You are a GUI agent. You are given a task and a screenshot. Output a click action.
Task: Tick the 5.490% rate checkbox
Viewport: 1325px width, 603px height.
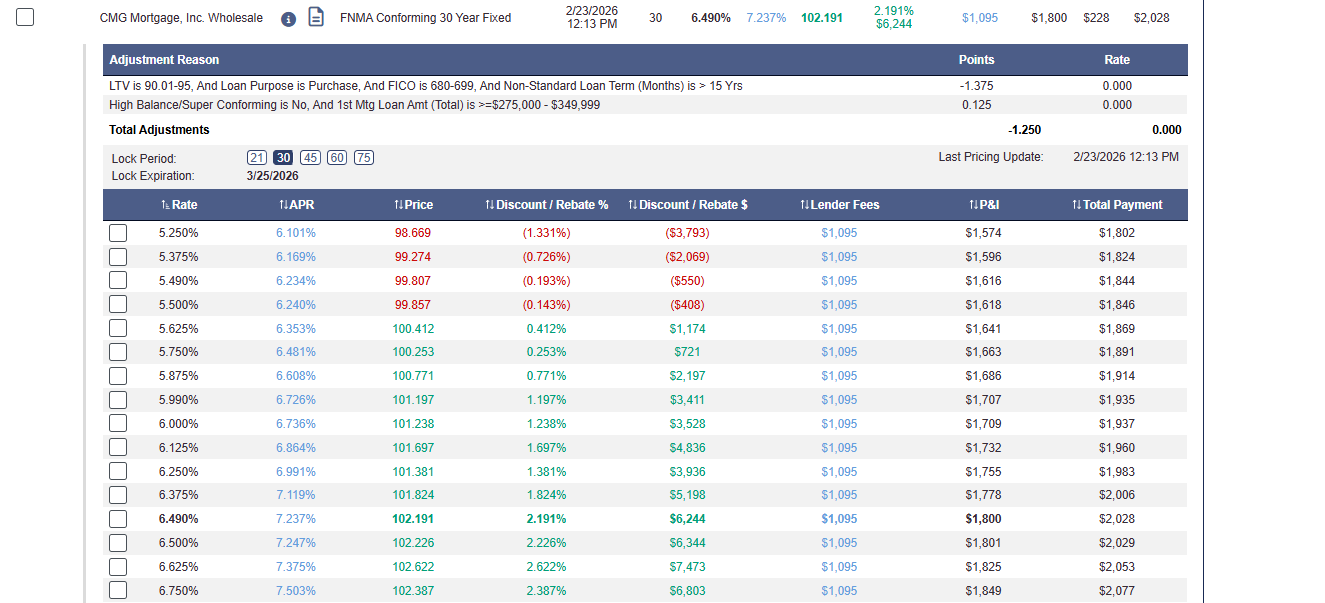tap(118, 281)
